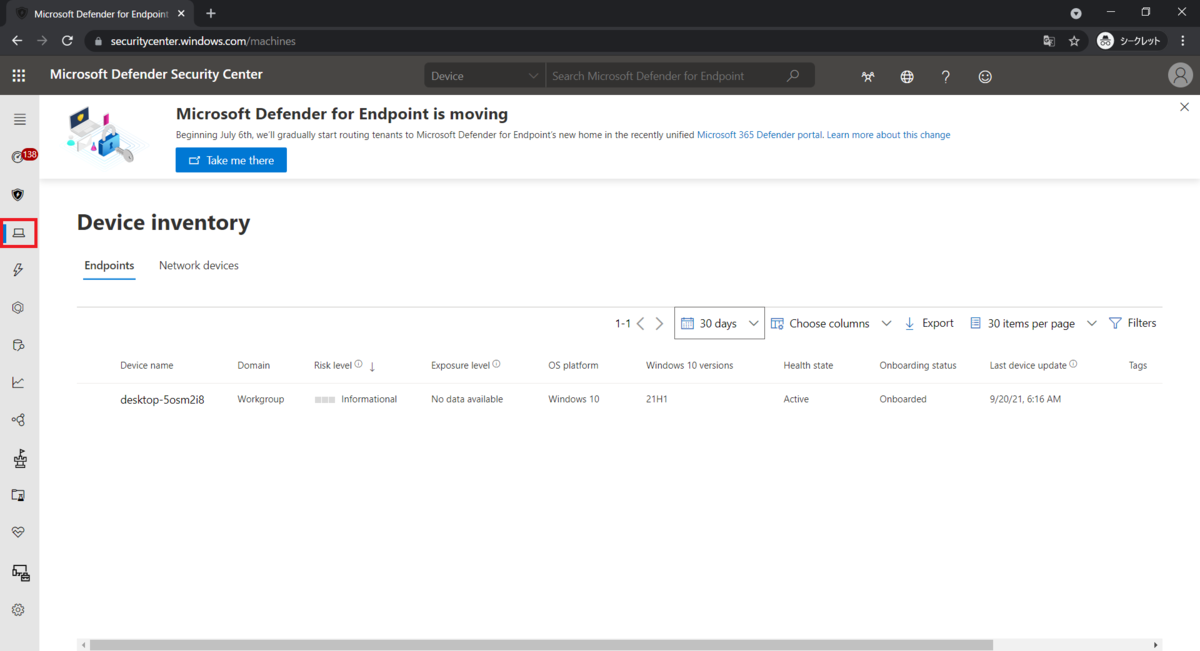Open the user account avatar
Viewport: 1200px width, 651px height.
coord(1180,76)
